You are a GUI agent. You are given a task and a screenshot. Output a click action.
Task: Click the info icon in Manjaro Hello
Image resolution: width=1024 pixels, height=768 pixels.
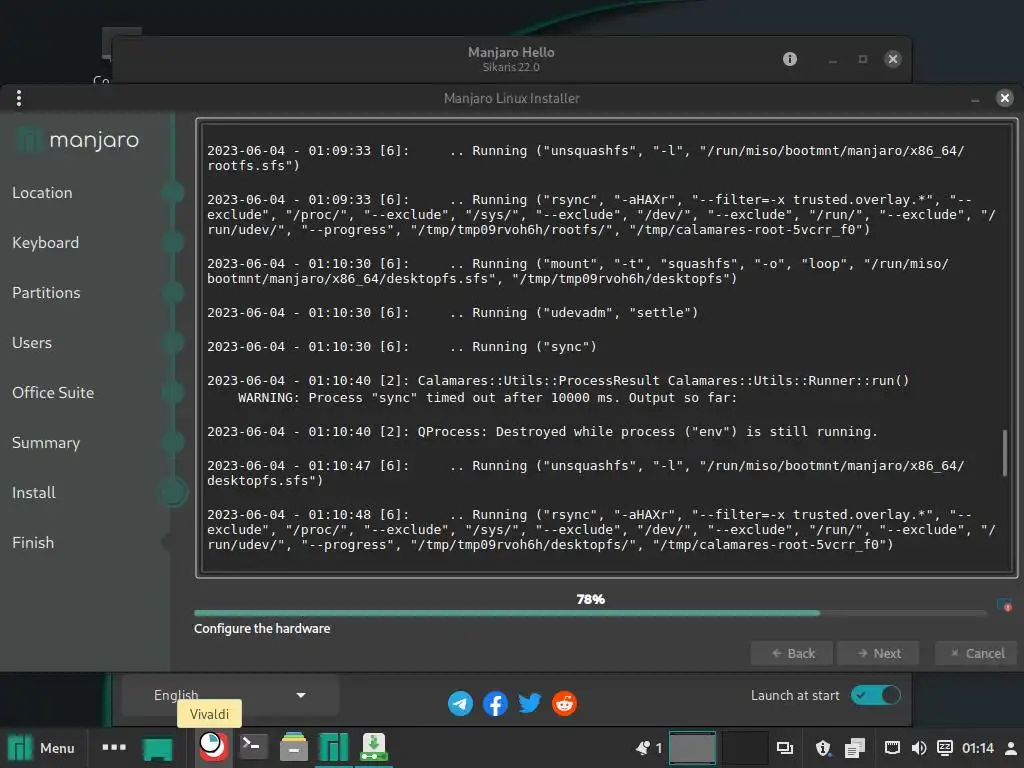point(790,59)
